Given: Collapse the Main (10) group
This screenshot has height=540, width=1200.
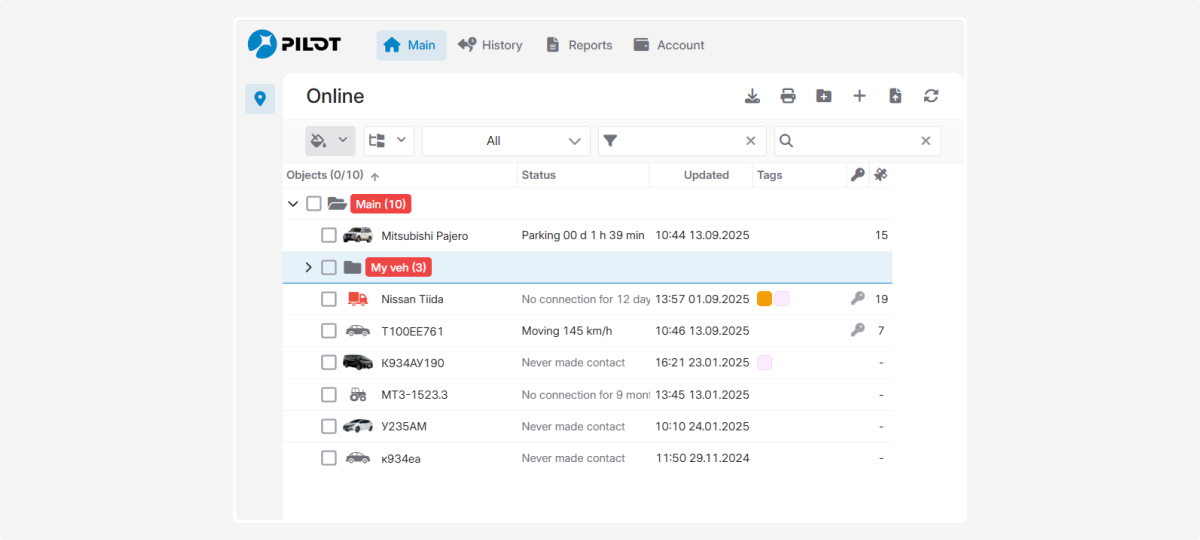Looking at the screenshot, I should click(x=293, y=204).
